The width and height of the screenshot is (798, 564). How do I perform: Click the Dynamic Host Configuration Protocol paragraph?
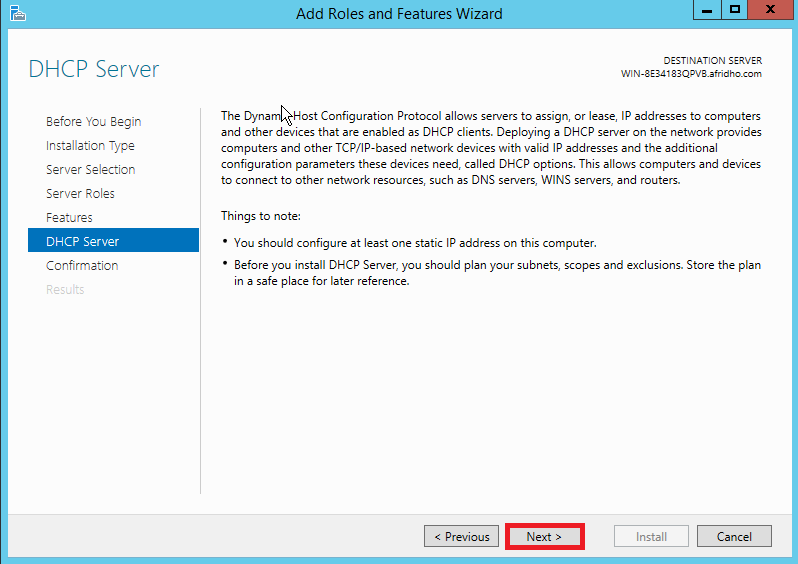[x=491, y=148]
